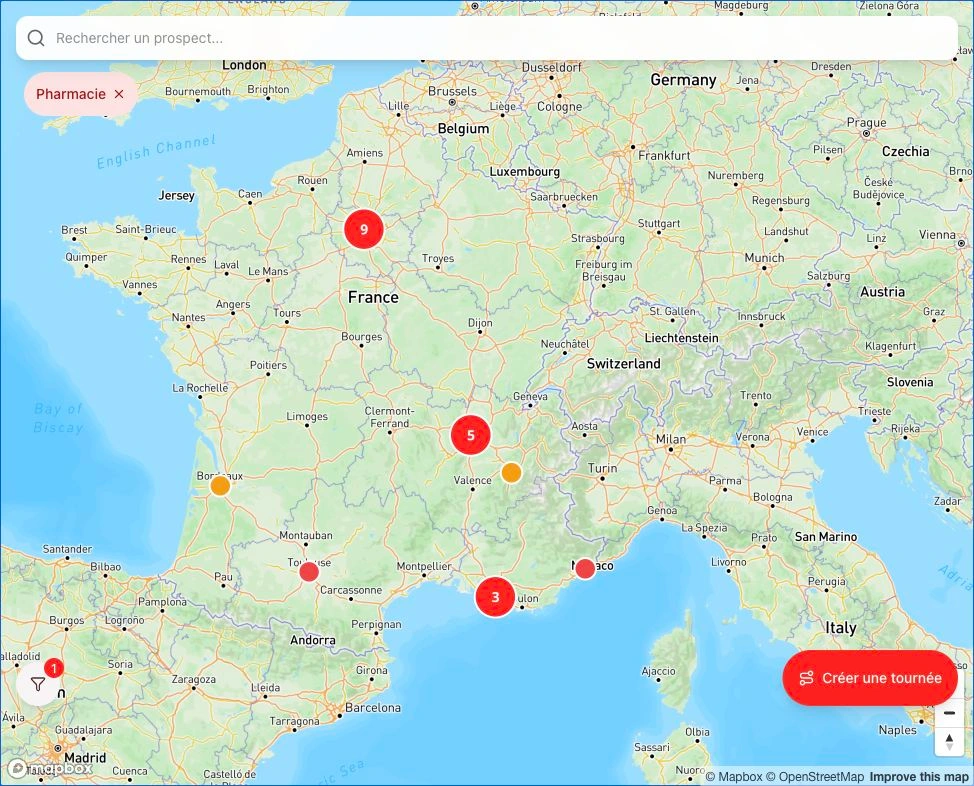The image size is (974, 786).
Task: Zoom out with the minus control
Action: click(x=949, y=713)
